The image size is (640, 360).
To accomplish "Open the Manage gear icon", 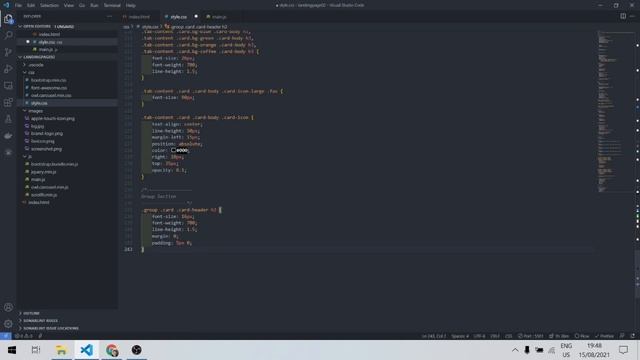I will 8,324.
